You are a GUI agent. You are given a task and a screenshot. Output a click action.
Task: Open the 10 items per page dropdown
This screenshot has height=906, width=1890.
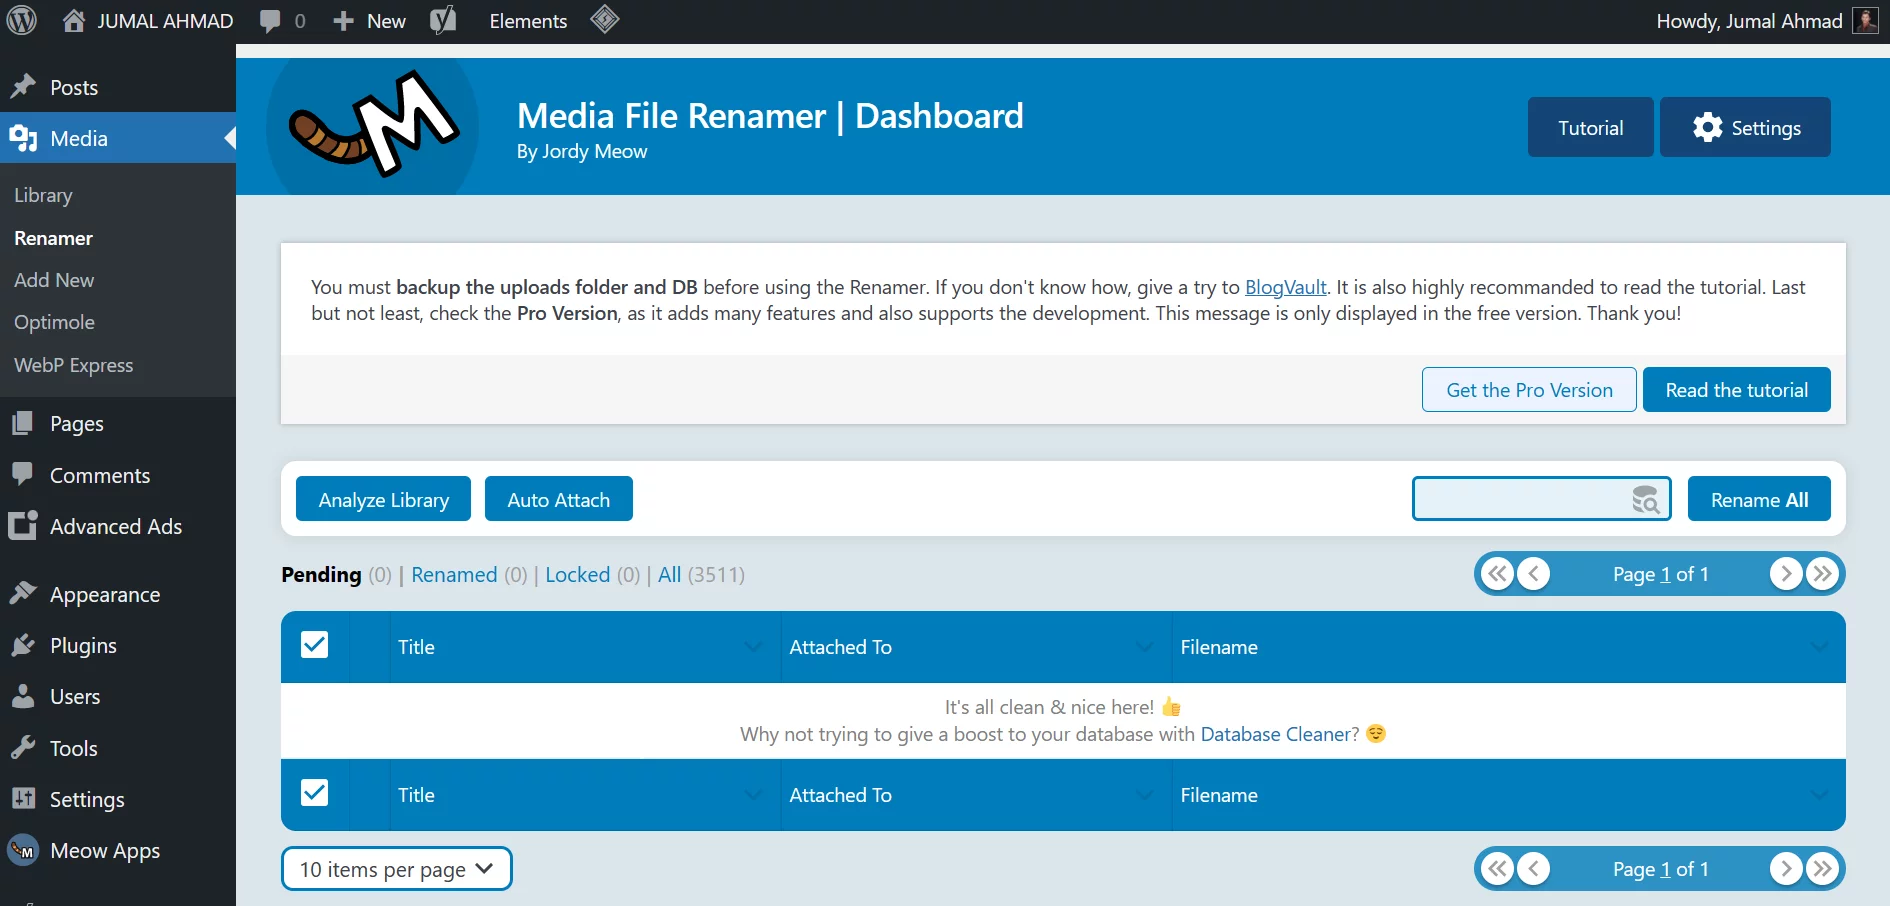pos(397,869)
